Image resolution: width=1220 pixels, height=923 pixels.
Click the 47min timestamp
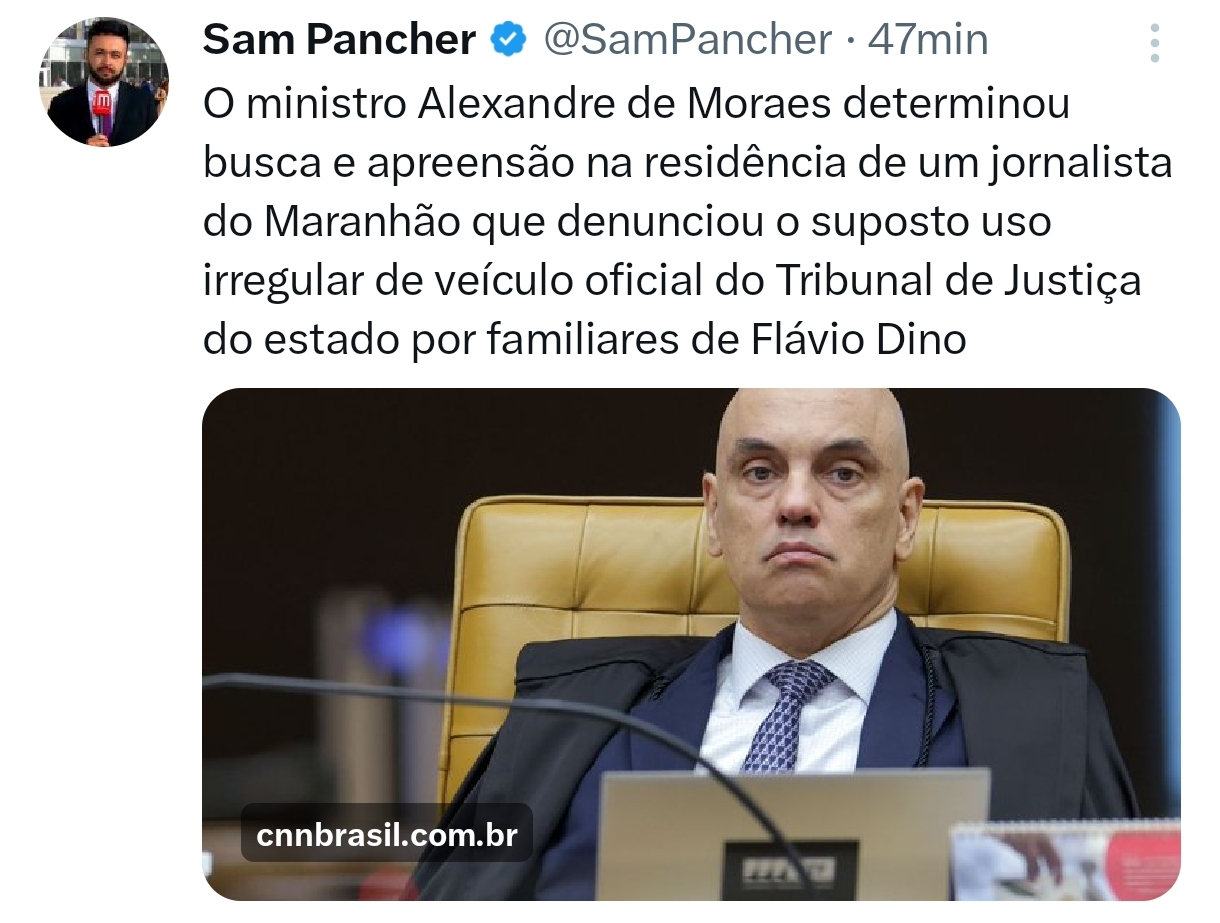pos(928,40)
